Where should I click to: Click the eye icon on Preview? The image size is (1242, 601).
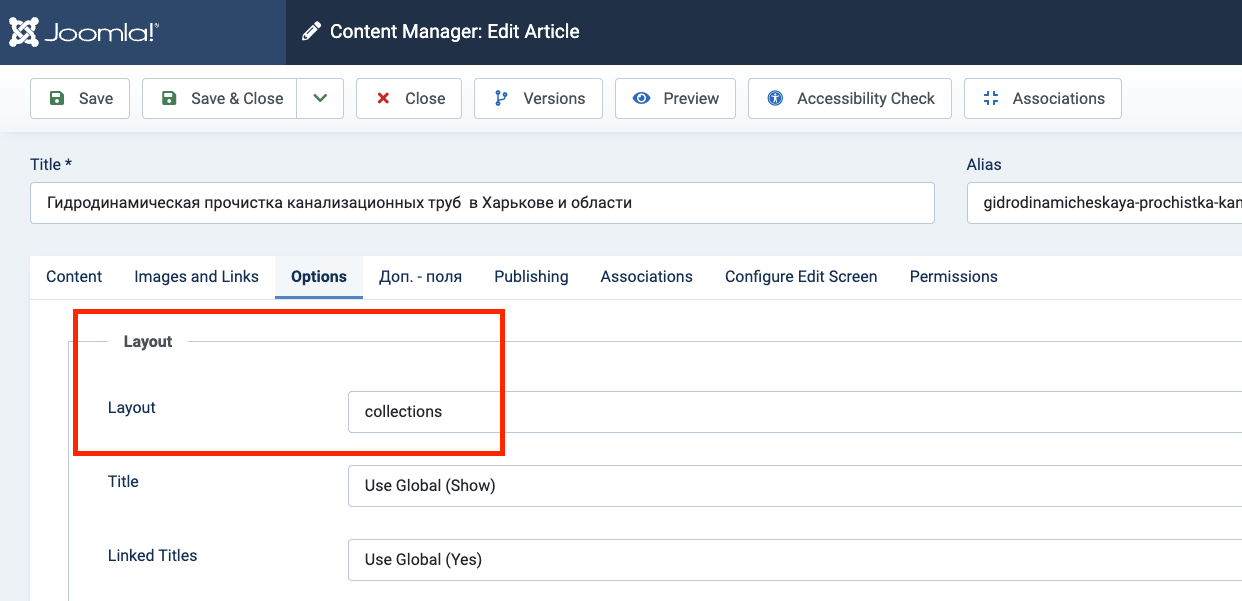(x=642, y=98)
